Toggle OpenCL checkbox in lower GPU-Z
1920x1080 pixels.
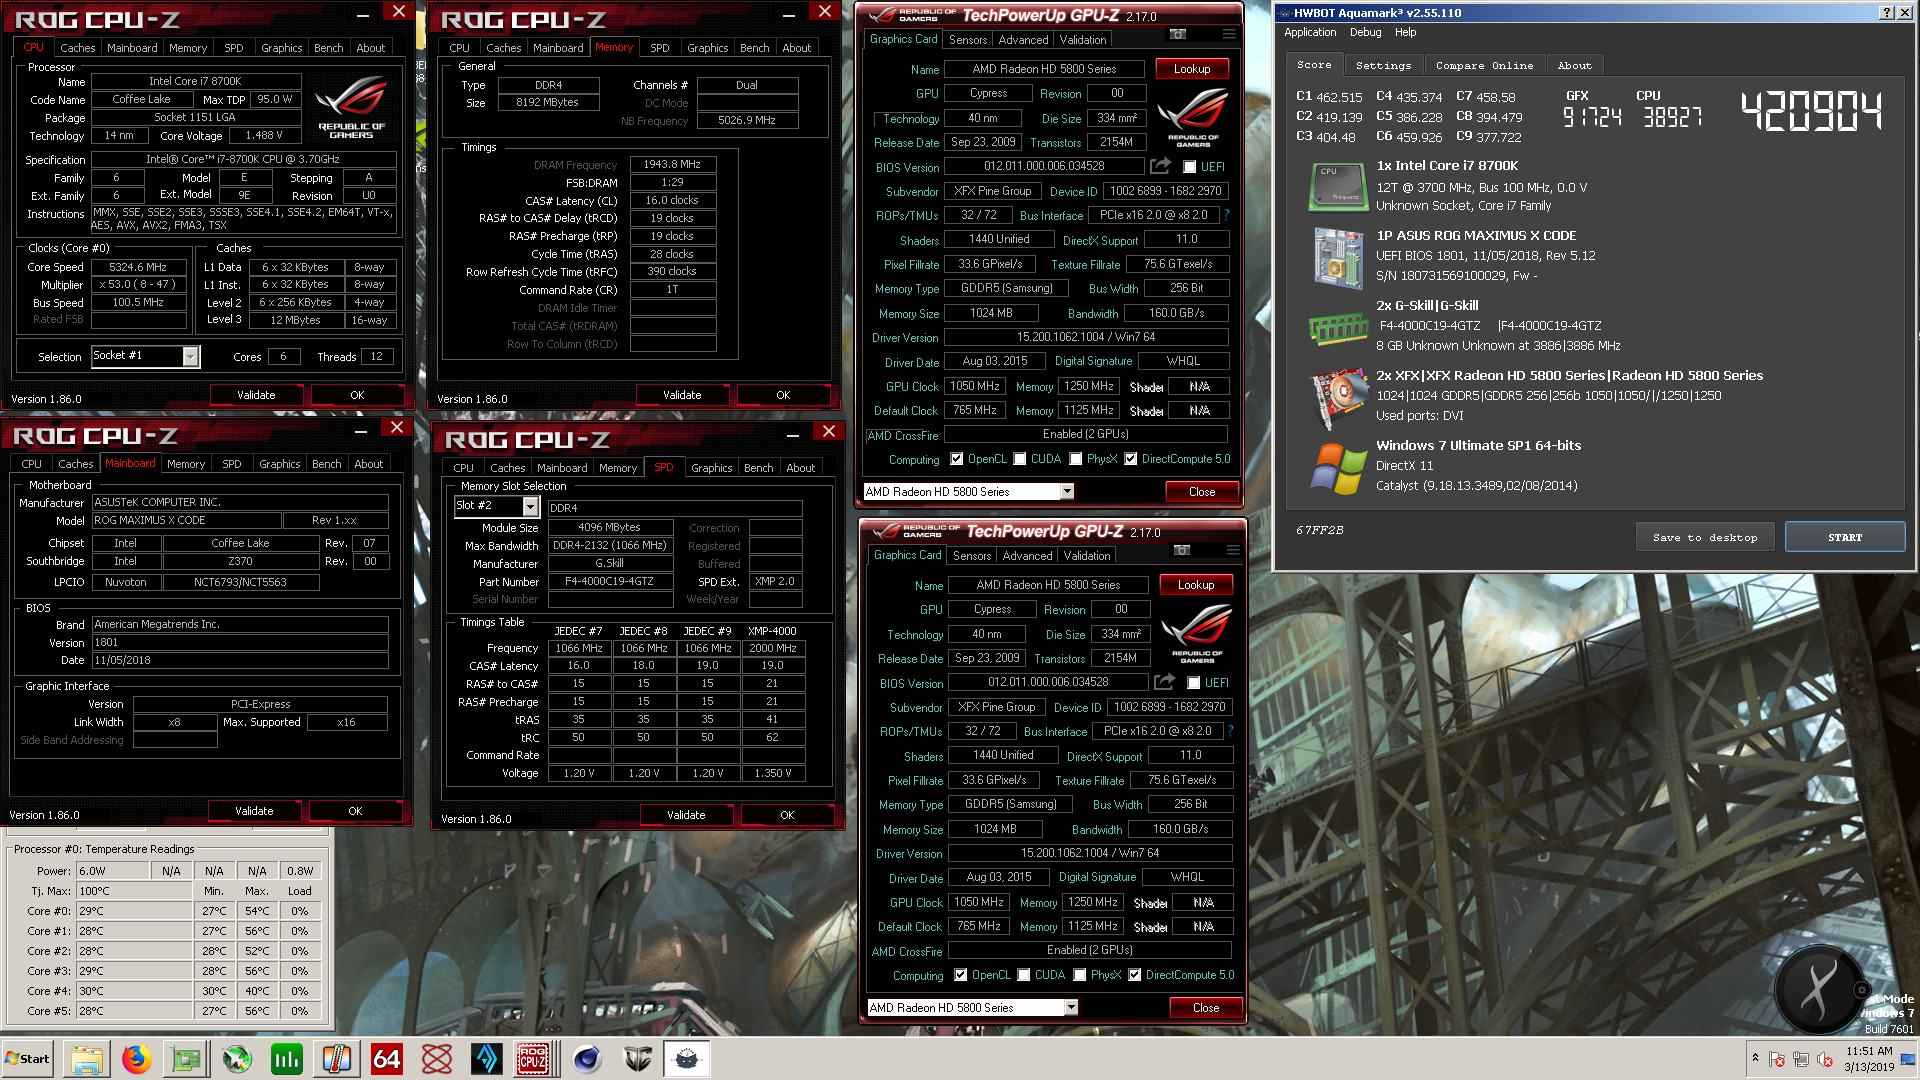pos(961,975)
